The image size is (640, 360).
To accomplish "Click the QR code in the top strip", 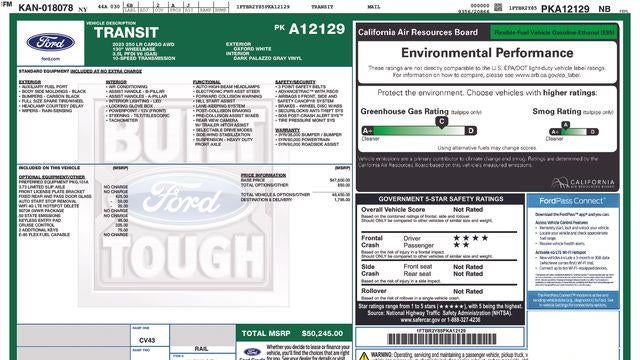I will point(498,7).
